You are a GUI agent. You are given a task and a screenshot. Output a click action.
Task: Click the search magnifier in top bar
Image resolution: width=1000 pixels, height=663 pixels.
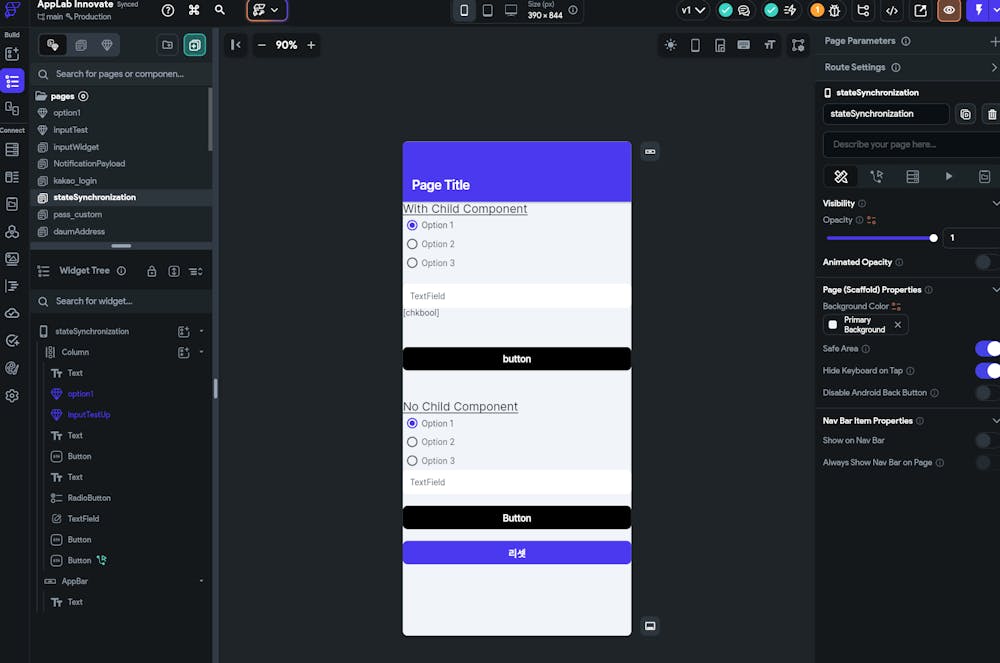coord(219,10)
